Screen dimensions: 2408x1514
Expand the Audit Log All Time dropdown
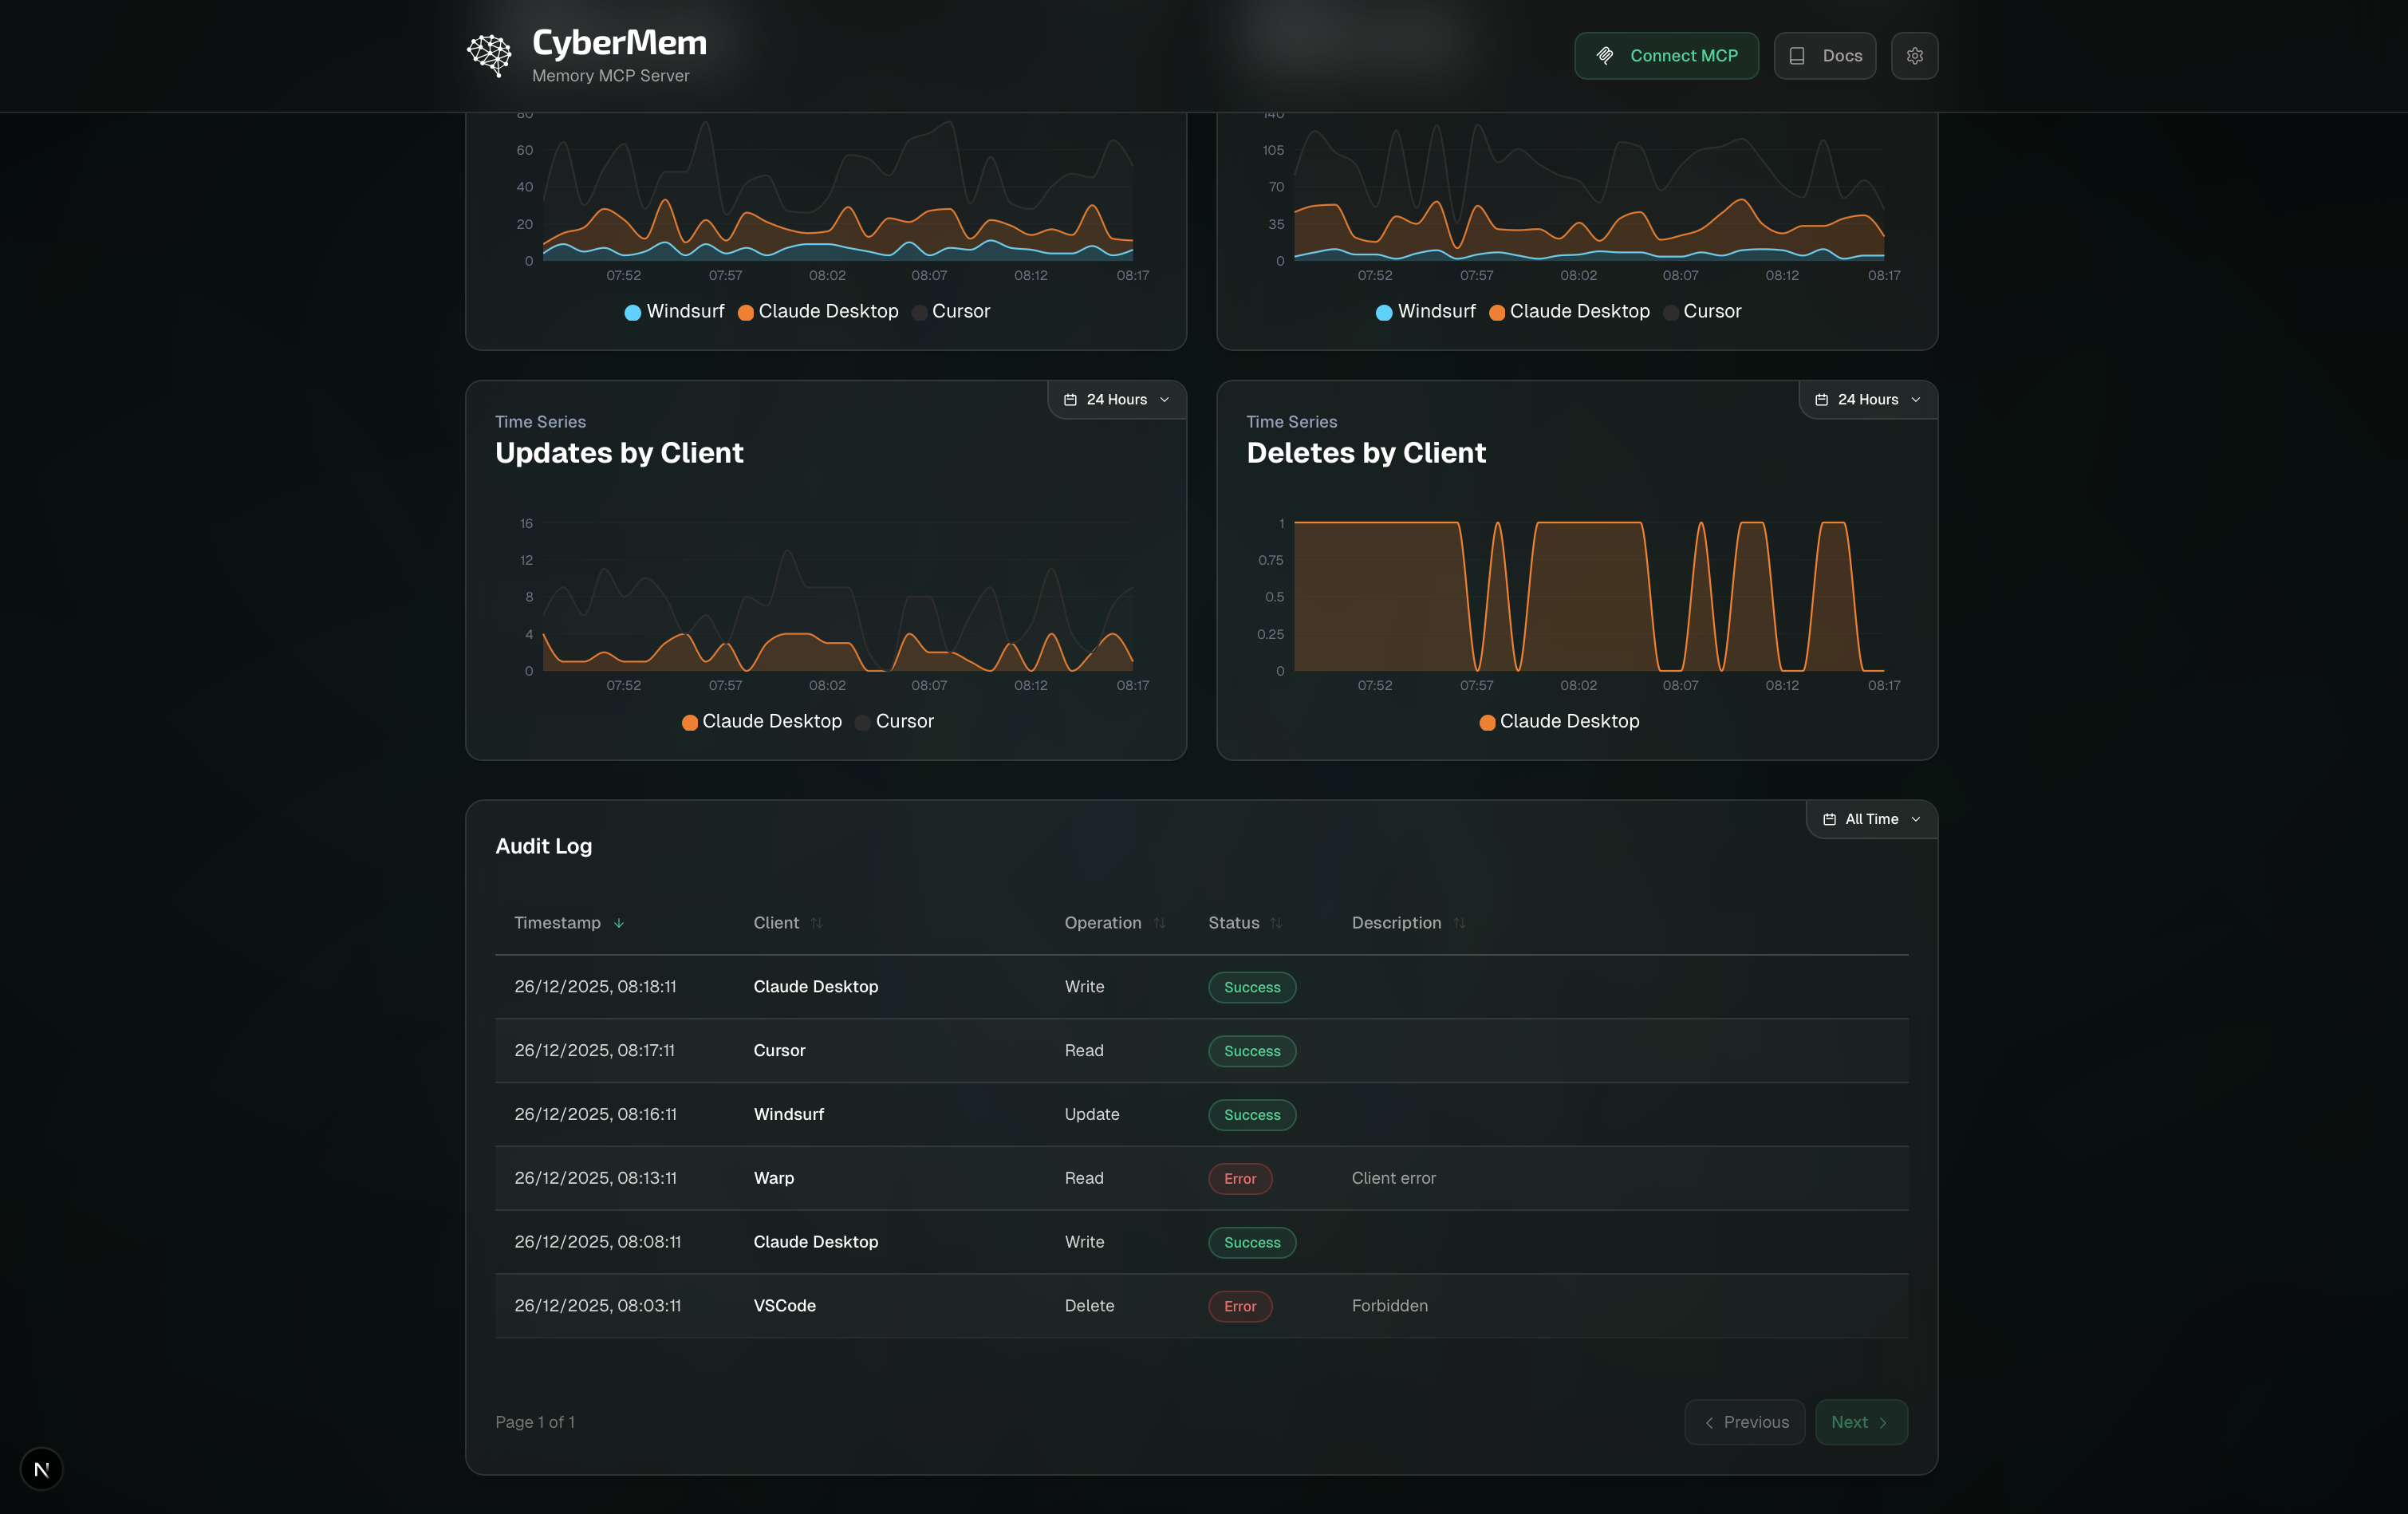[1871, 819]
